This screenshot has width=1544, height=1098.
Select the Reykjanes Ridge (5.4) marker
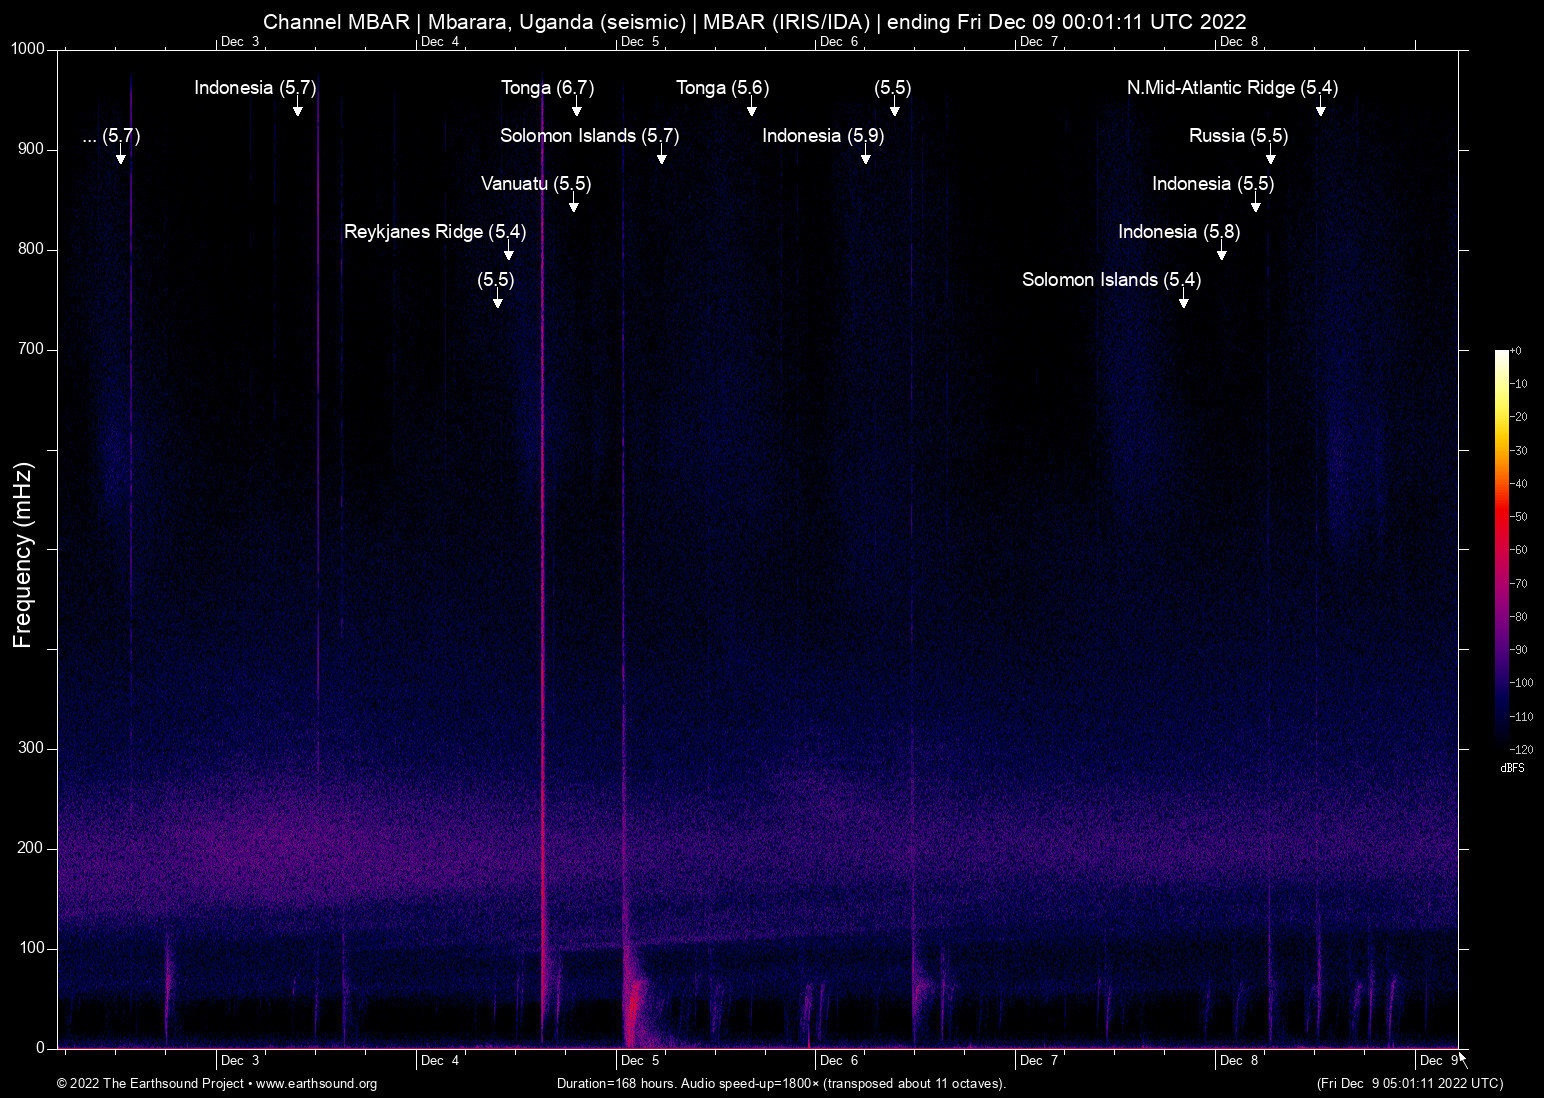click(x=435, y=232)
